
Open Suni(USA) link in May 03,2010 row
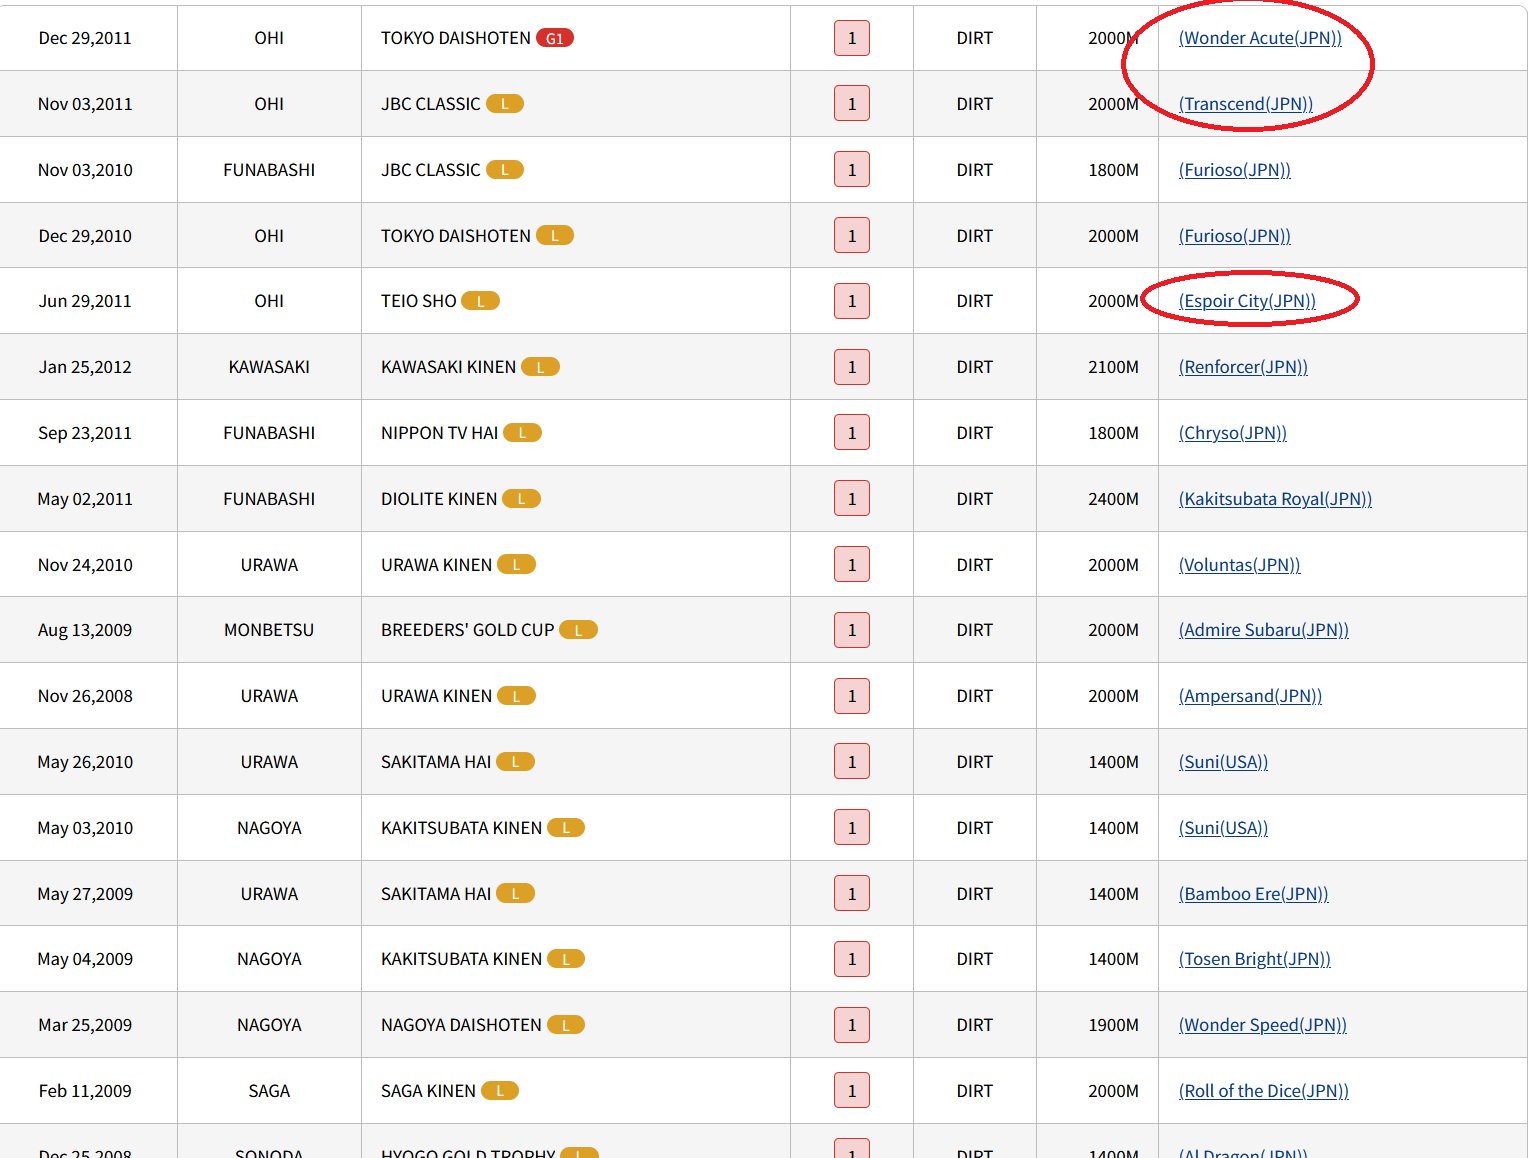[1223, 828]
